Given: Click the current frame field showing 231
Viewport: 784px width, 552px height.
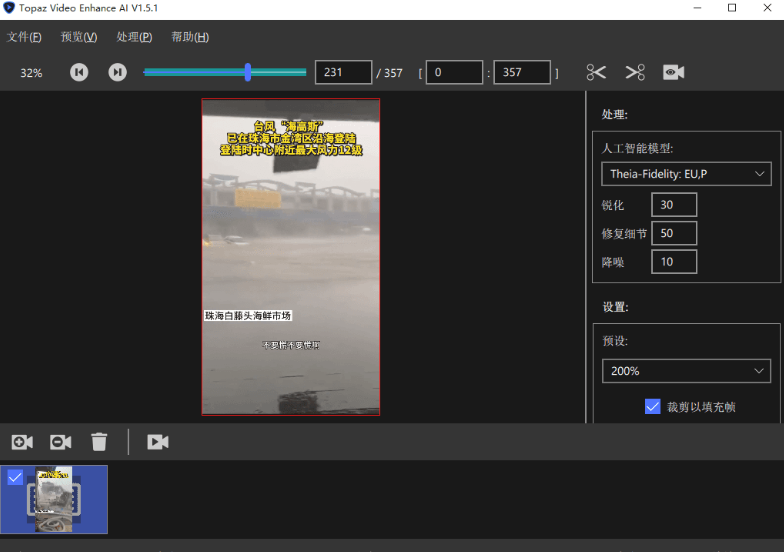Looking at the screenshot, I should [x=344, y=72].
